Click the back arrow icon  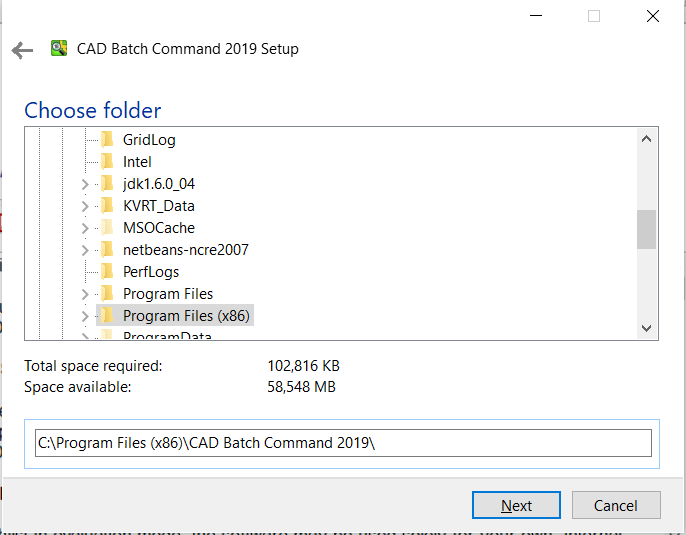[x=22, y=50]
